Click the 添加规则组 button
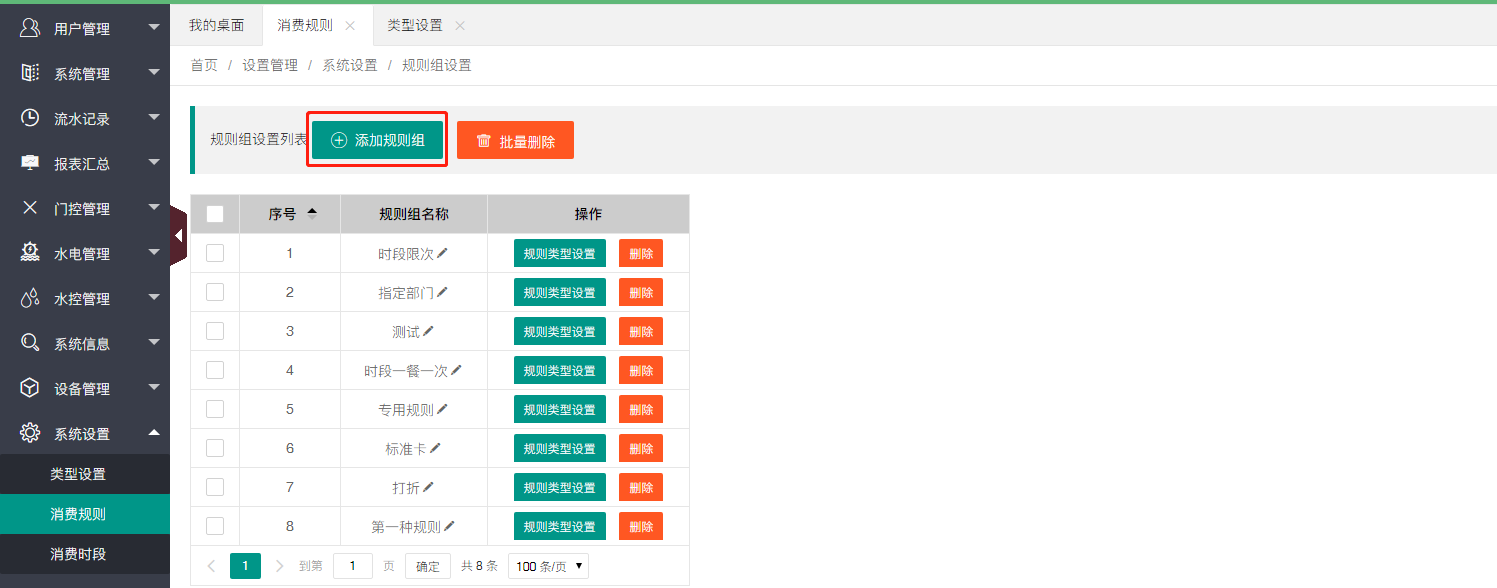This screenshot has width=1497, height=588. pyautogui.click(x=377, y=141)
